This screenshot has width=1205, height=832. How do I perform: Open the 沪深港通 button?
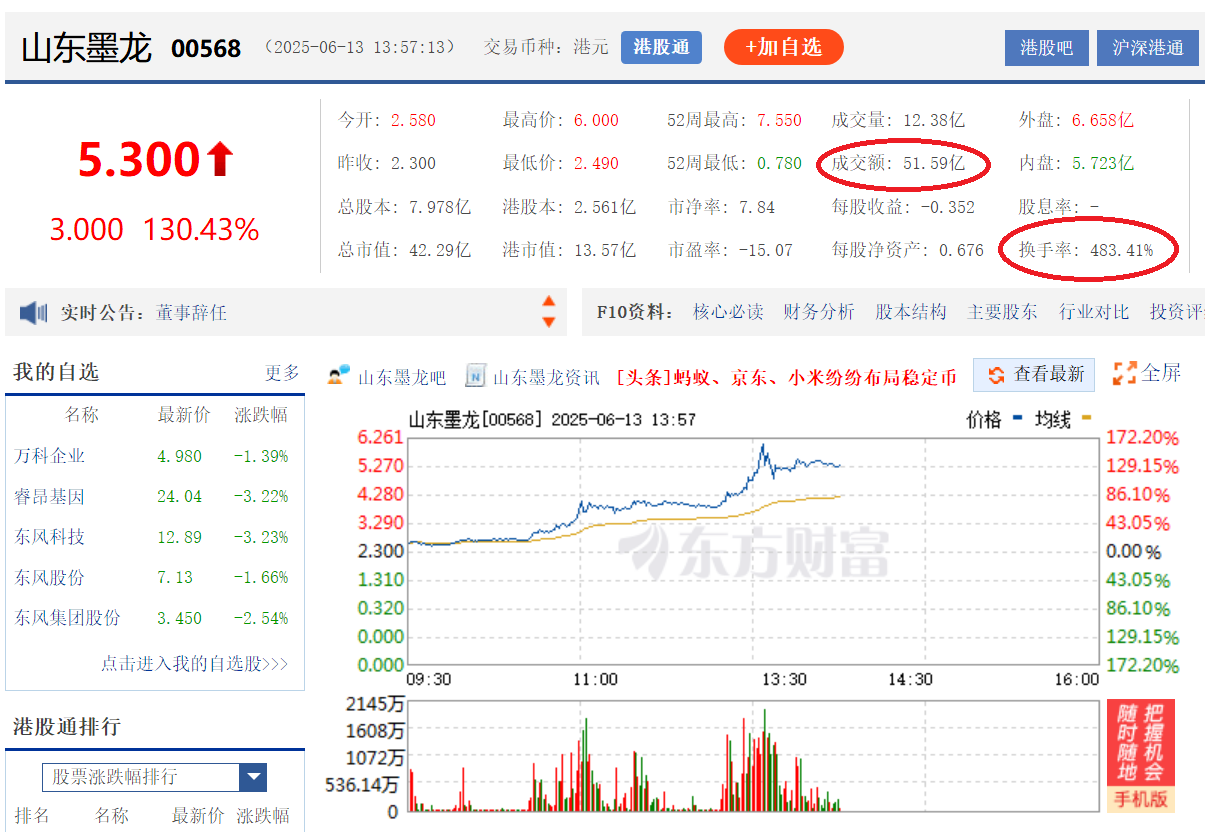(1148, 48)
